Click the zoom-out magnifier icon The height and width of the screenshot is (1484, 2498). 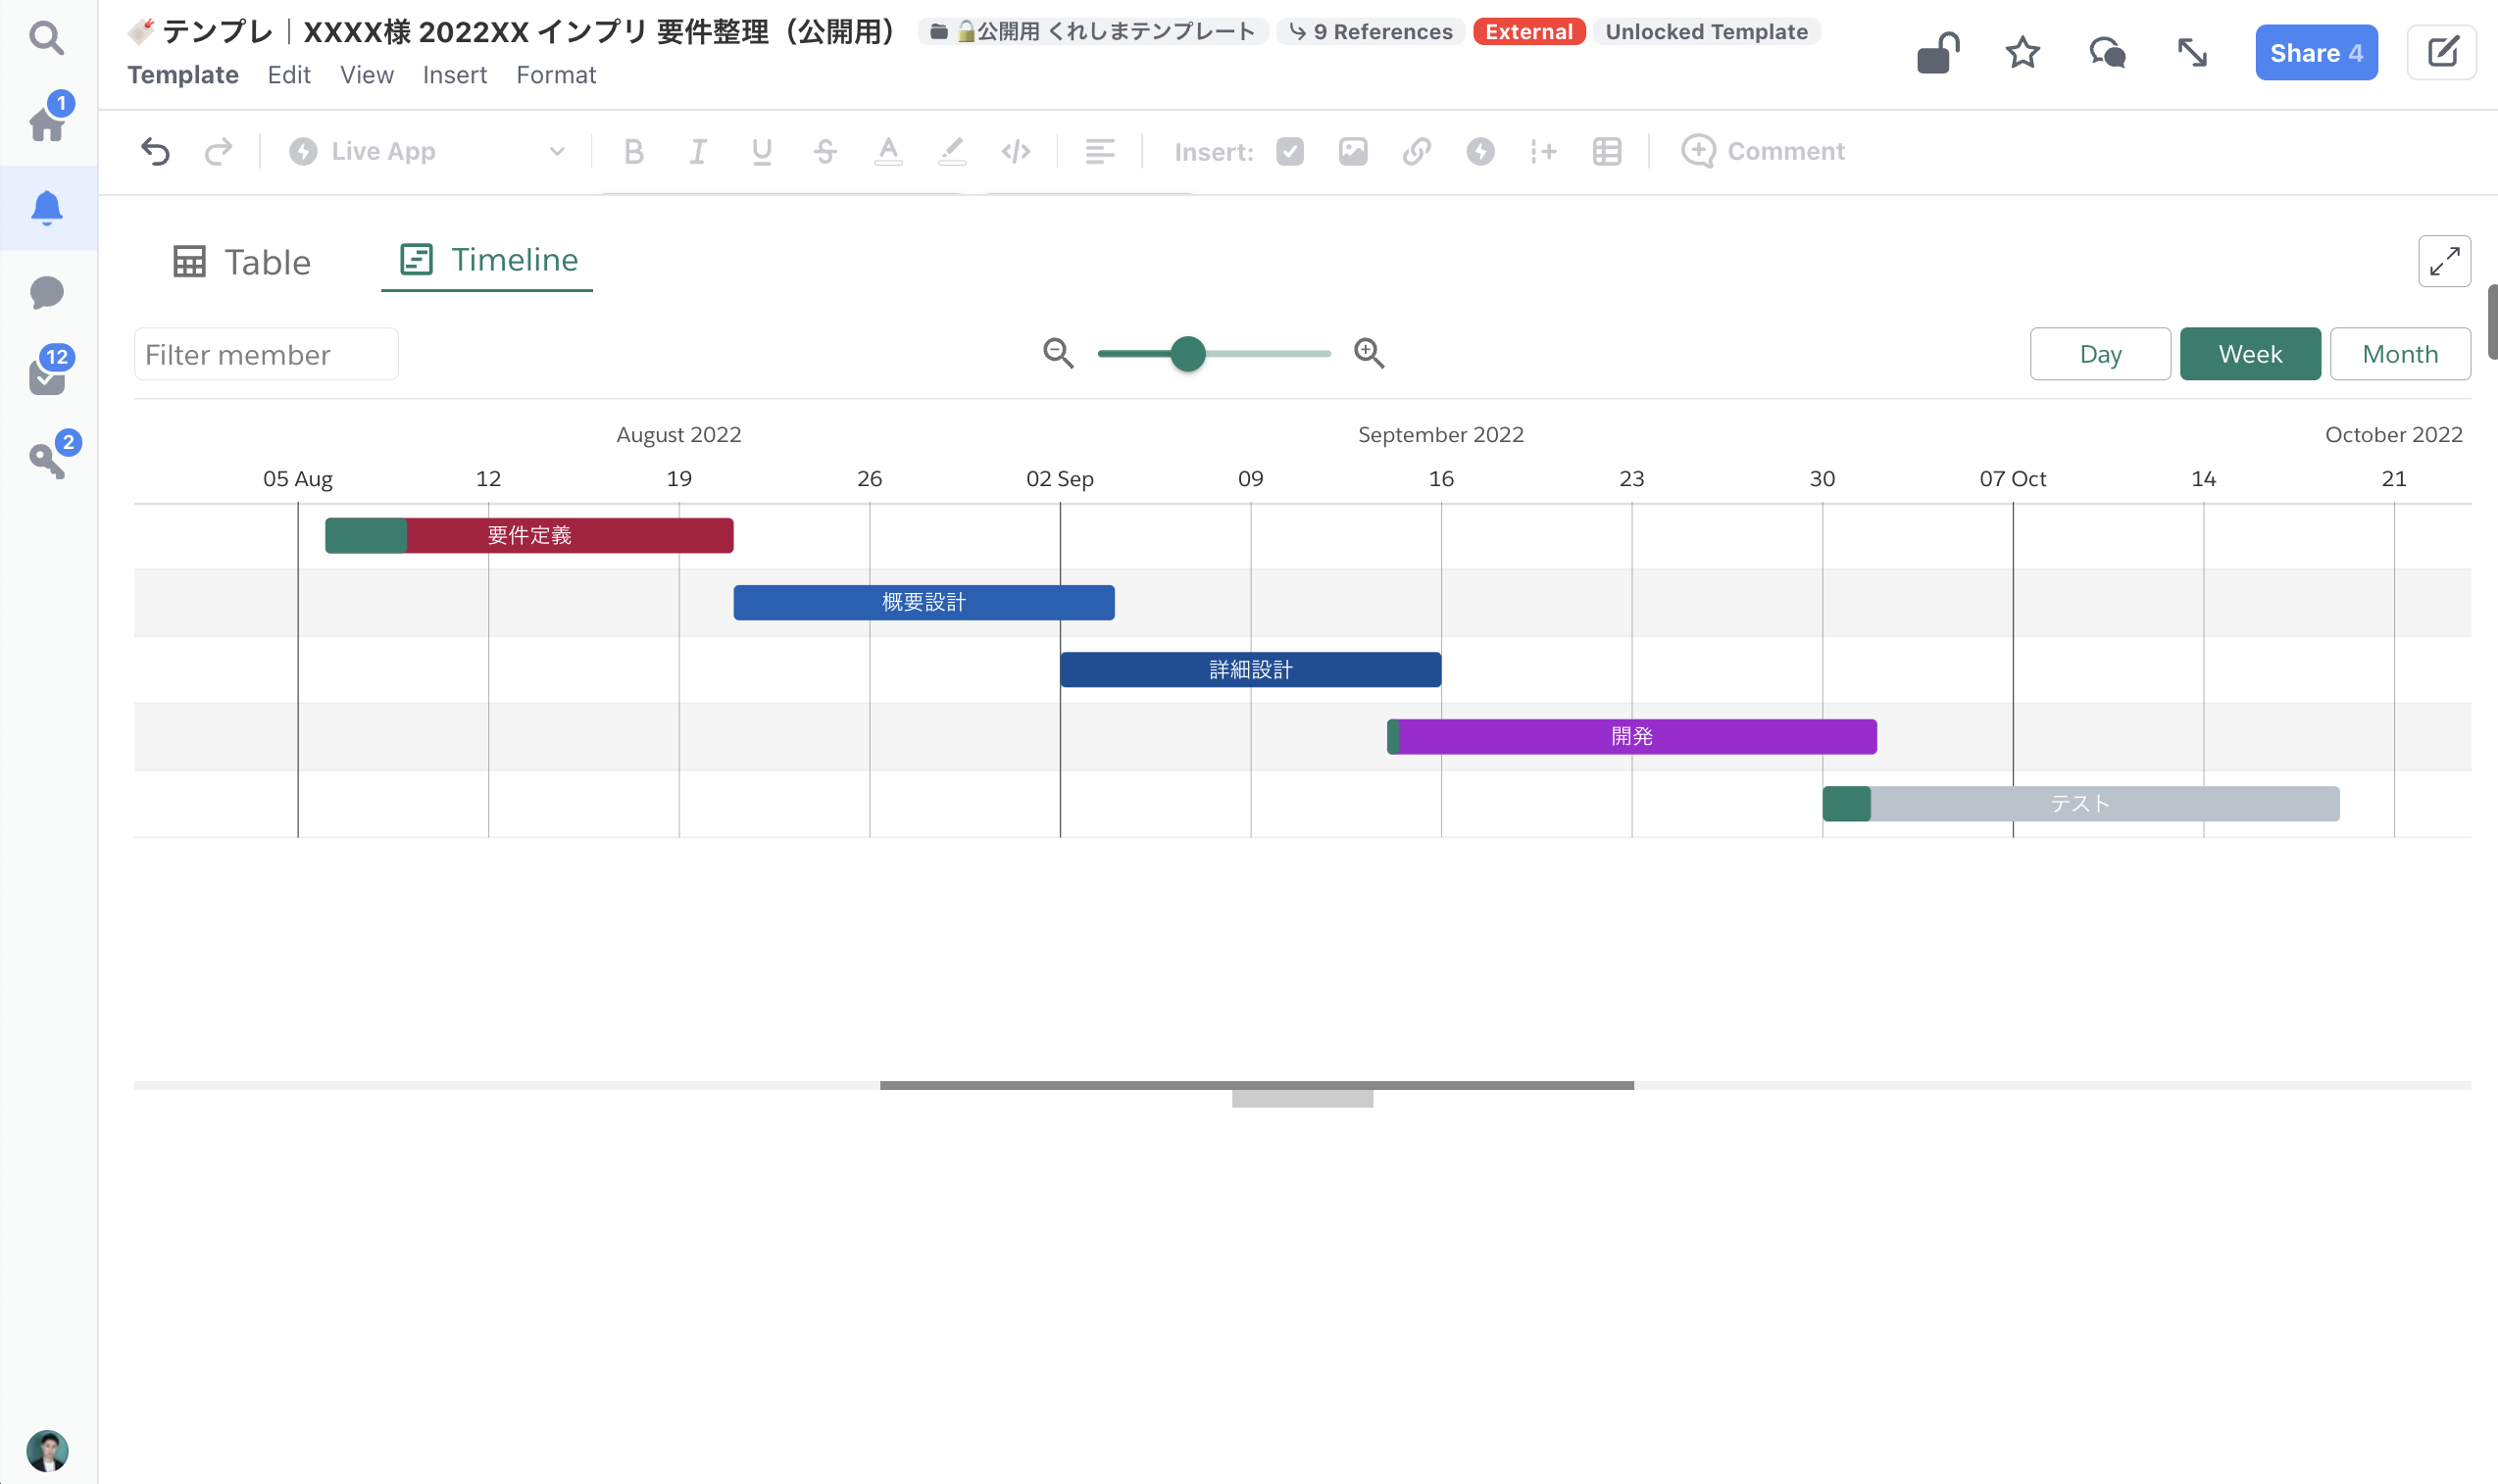1058,353
